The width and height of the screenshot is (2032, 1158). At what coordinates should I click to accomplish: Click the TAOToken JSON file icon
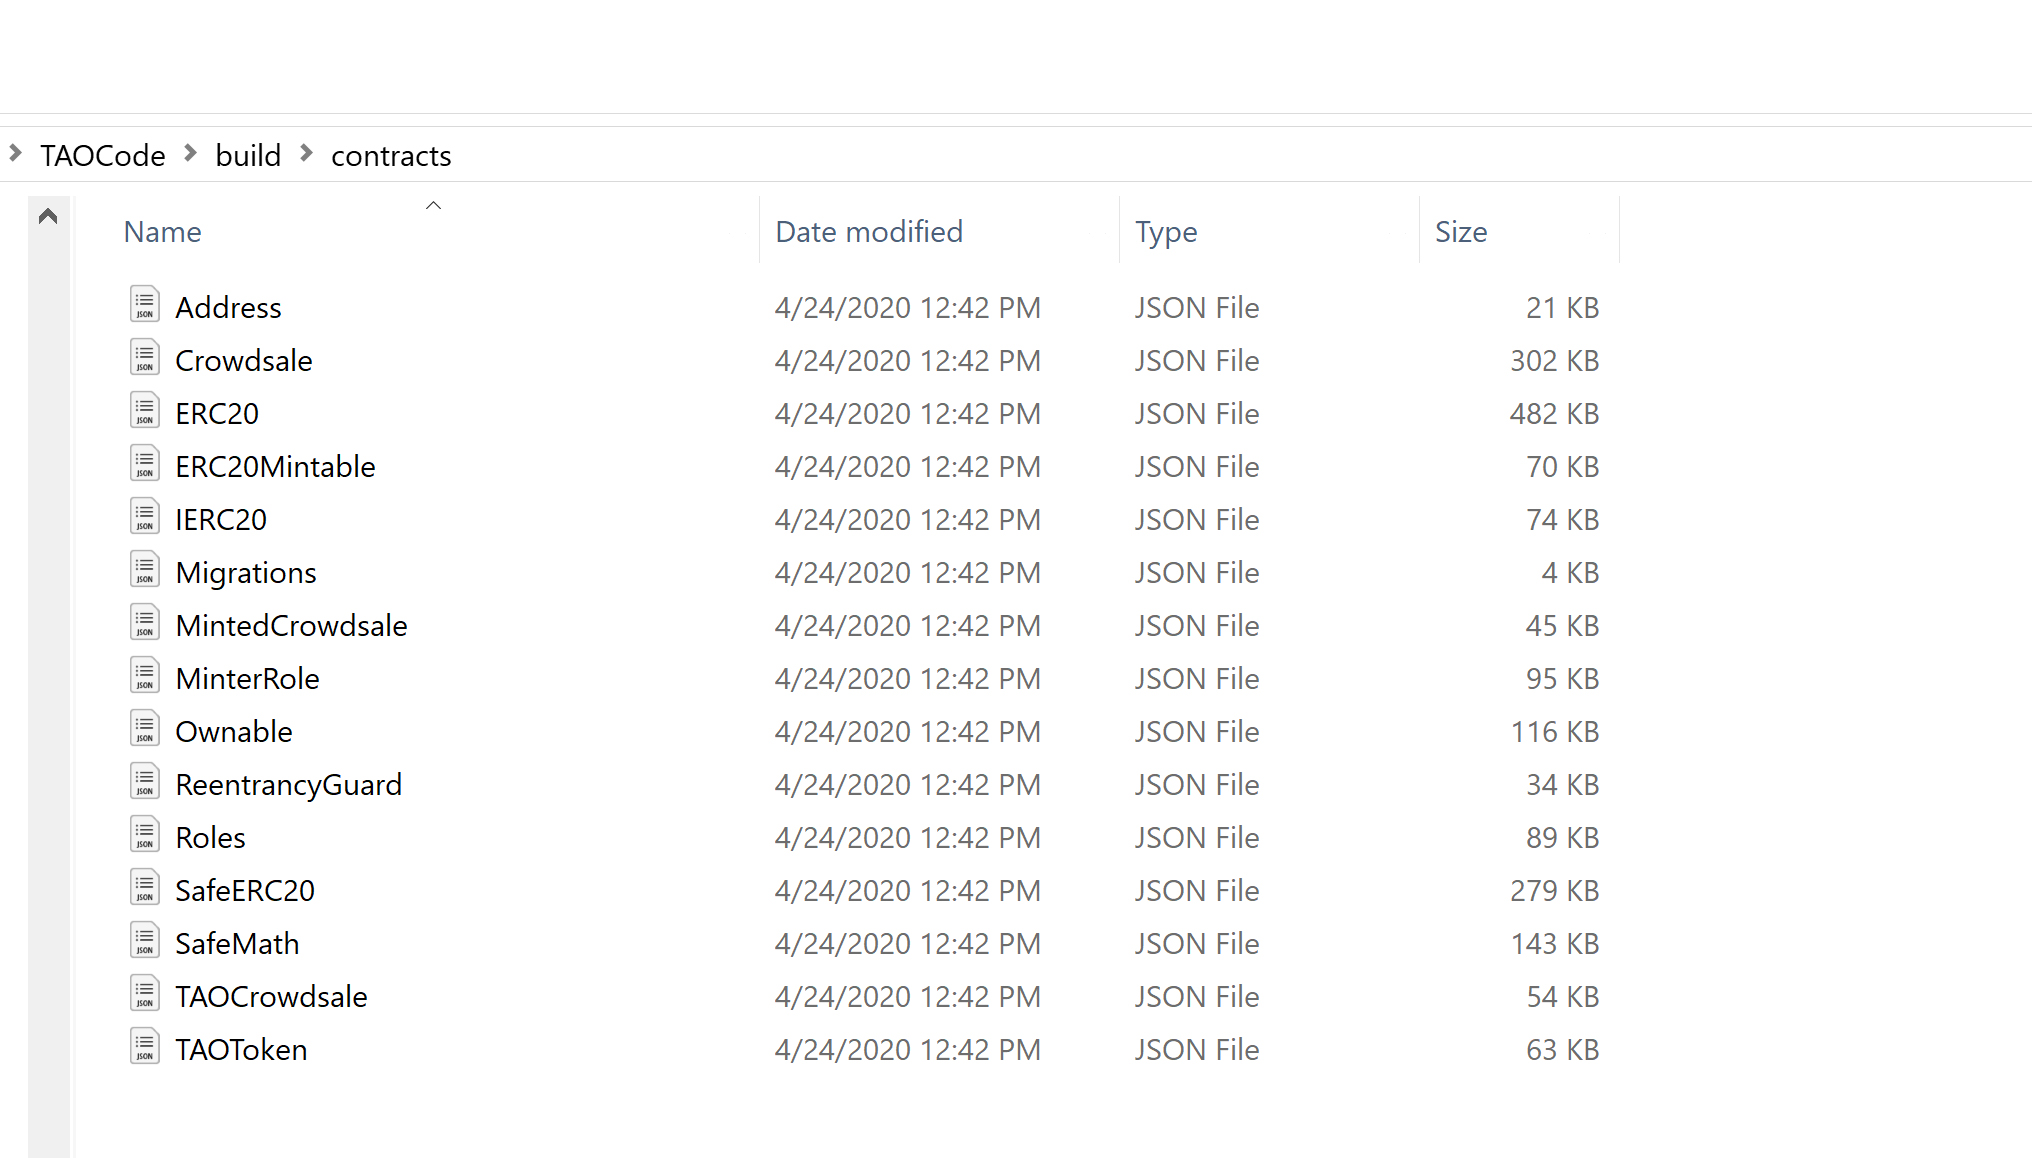click(x=145, y=1047)
